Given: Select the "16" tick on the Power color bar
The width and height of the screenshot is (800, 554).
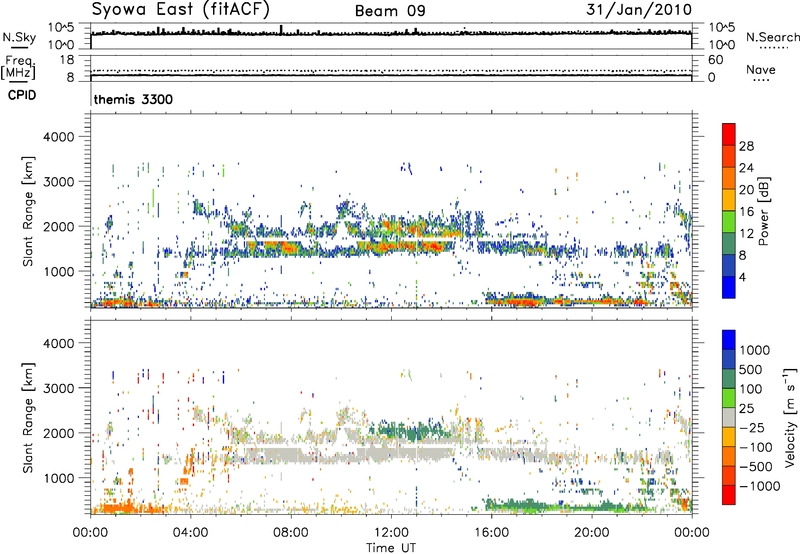Looking at the screenshot, I should [x=746, y=212].
